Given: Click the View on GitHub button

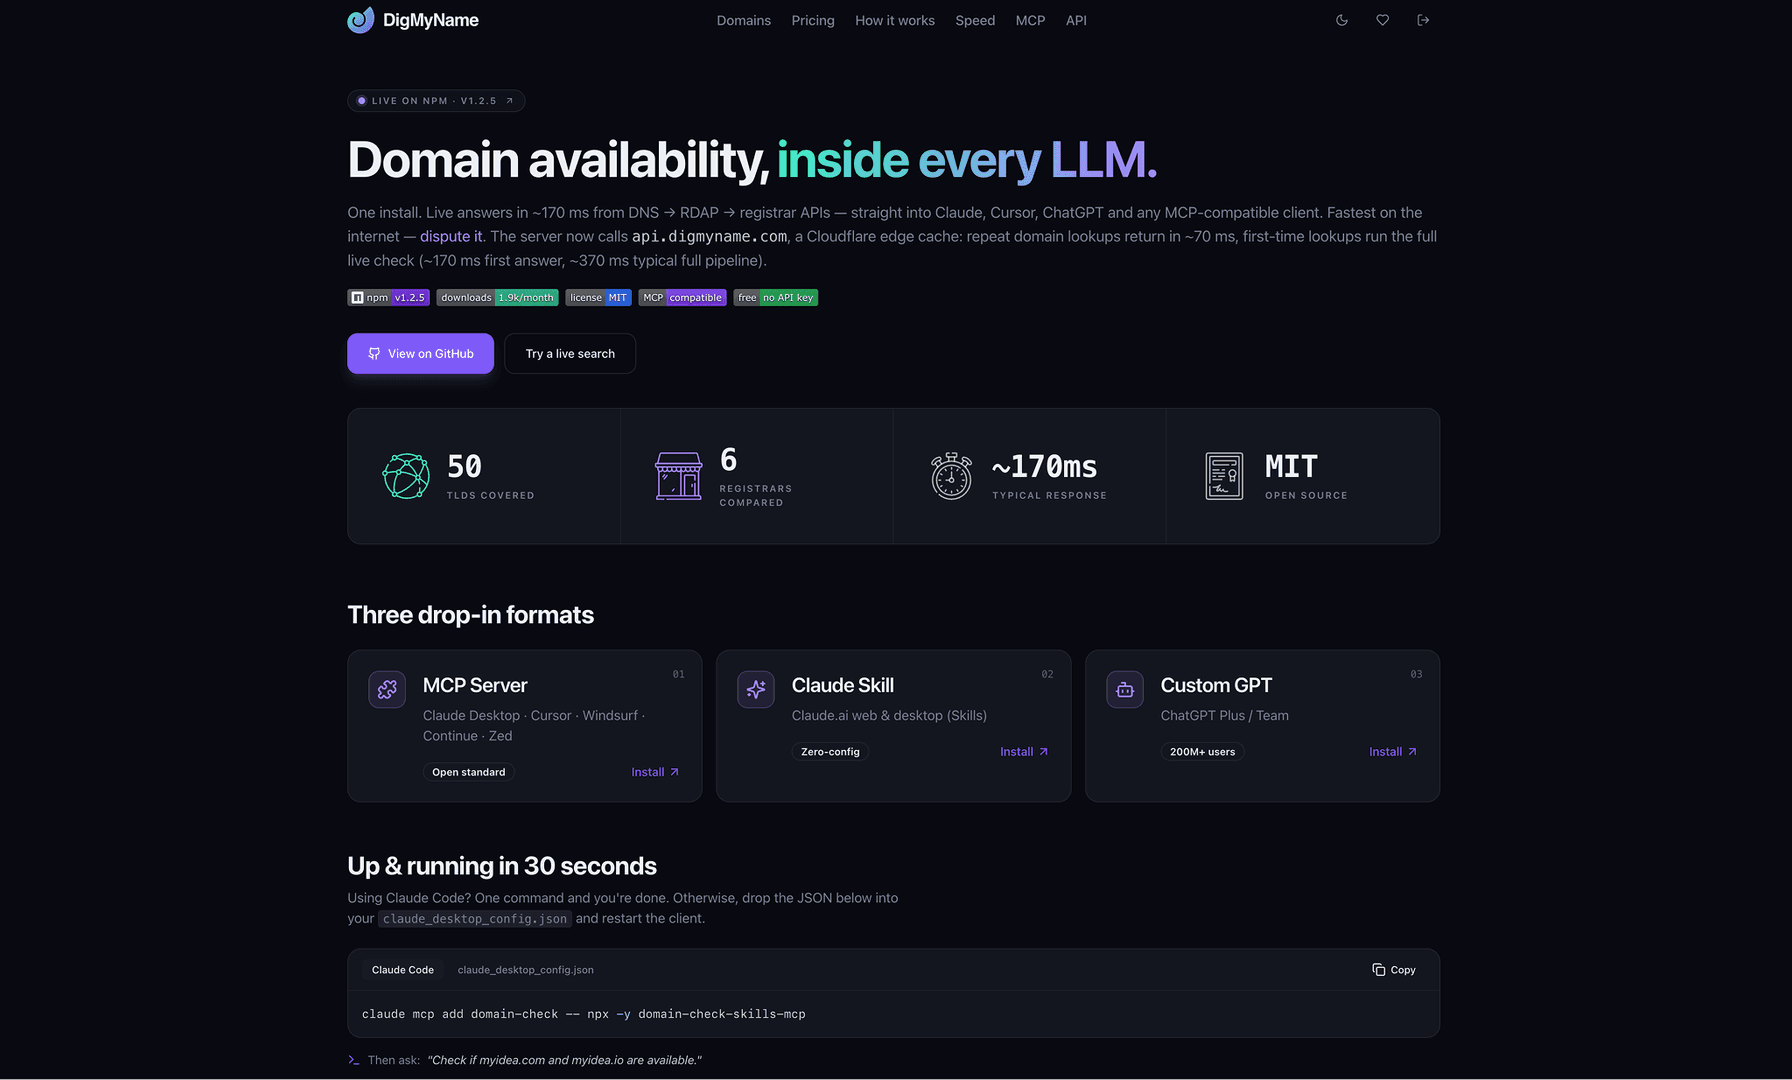Looking at the screenshot, I should [420, 353].
